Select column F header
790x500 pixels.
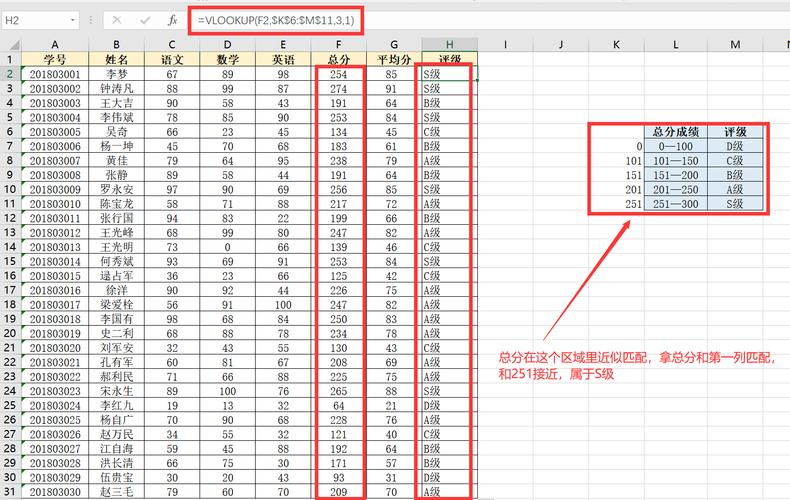point(339,44)
